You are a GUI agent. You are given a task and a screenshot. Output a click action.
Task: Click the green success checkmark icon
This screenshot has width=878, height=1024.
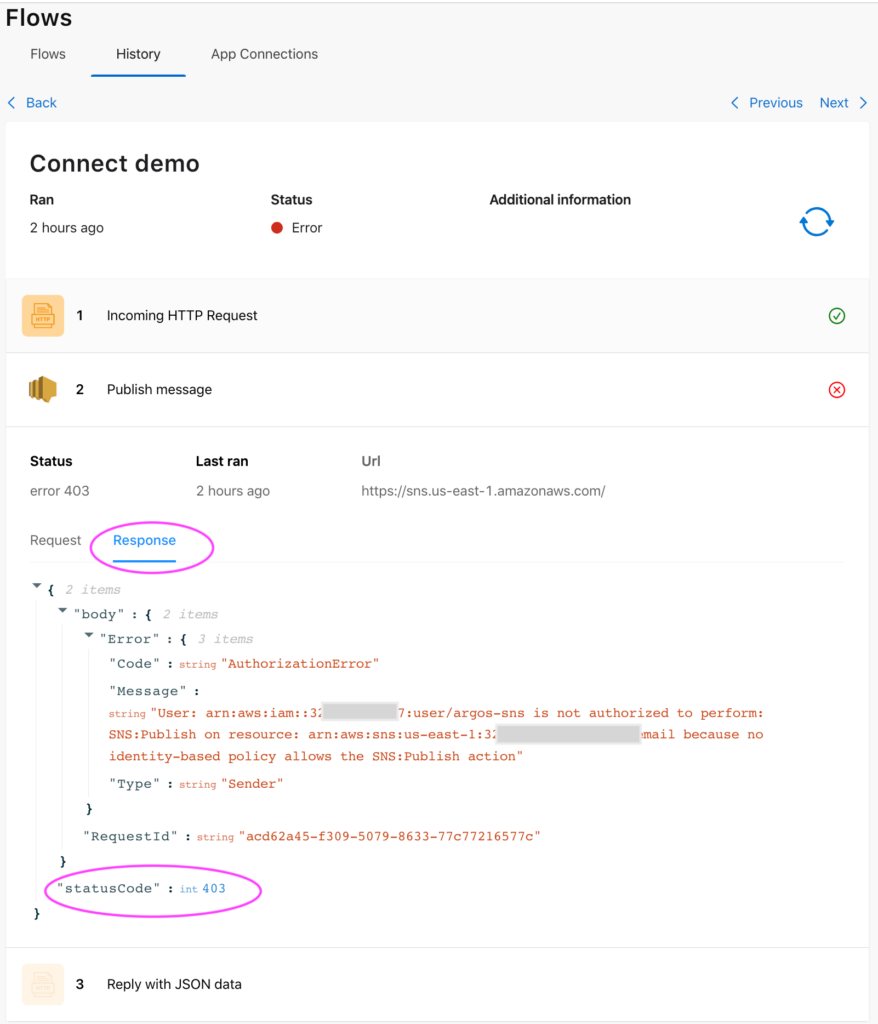coord(837,316)
